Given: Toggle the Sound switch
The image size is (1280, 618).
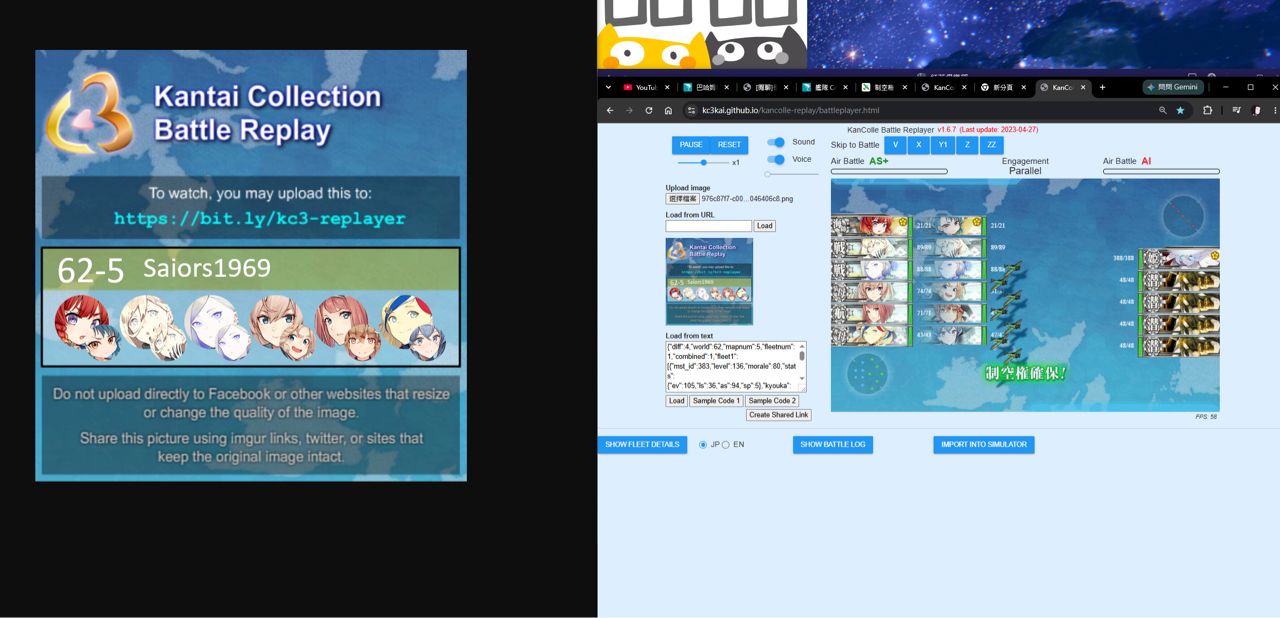Looking at the screenshot, I should 776,142.
